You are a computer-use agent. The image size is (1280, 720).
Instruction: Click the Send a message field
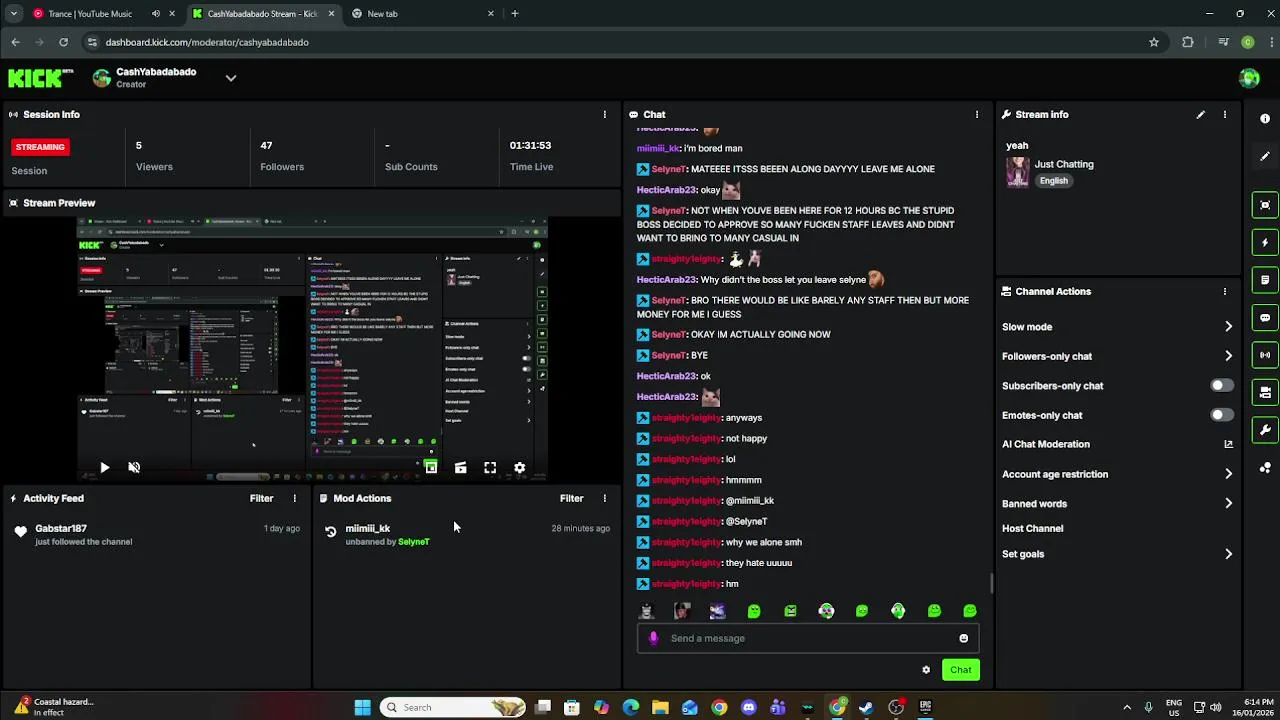coord(810,638)
